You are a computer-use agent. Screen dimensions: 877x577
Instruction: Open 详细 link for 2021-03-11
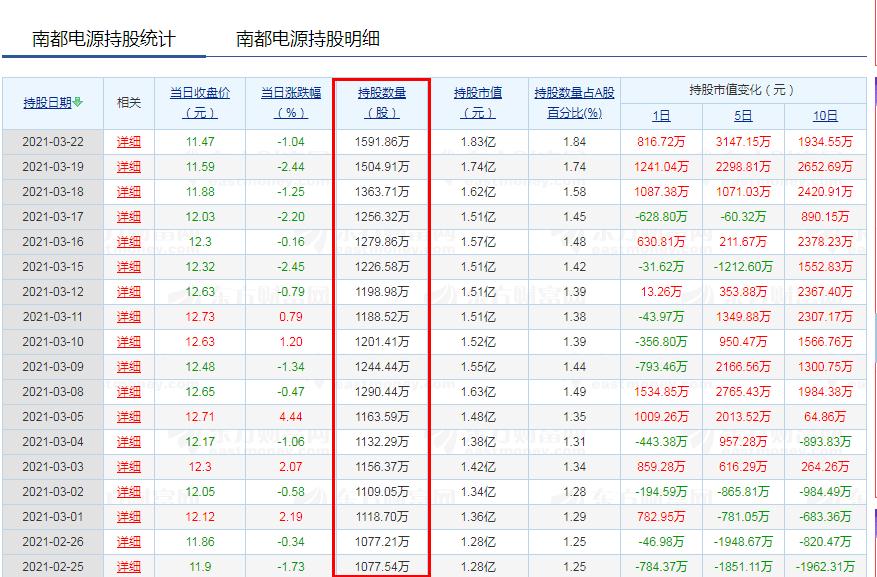[x=129, y=317]
